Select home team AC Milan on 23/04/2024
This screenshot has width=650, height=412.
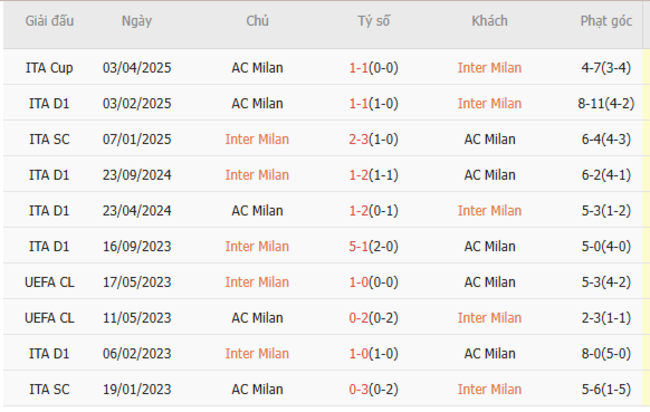257,211
